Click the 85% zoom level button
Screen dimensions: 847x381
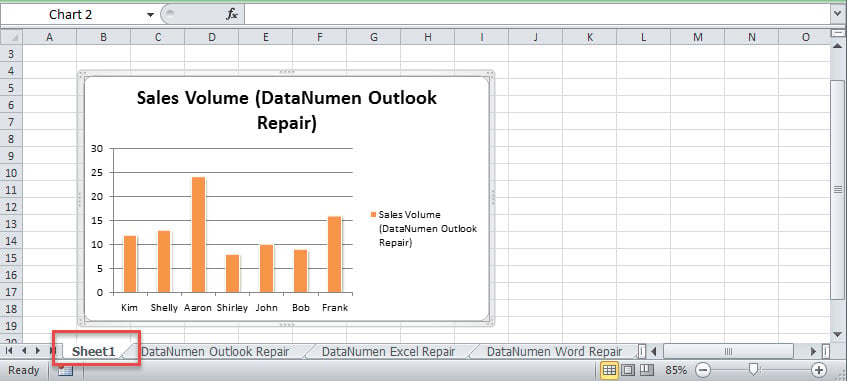[676, 370]
